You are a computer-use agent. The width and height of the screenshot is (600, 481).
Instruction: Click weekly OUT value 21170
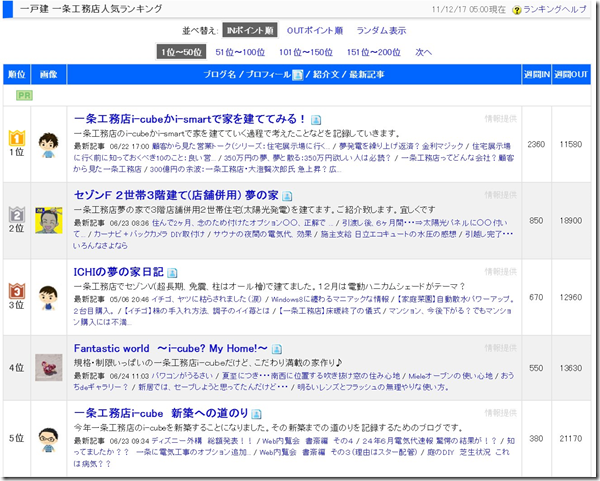pyautogui.click(x=571, y=439)
